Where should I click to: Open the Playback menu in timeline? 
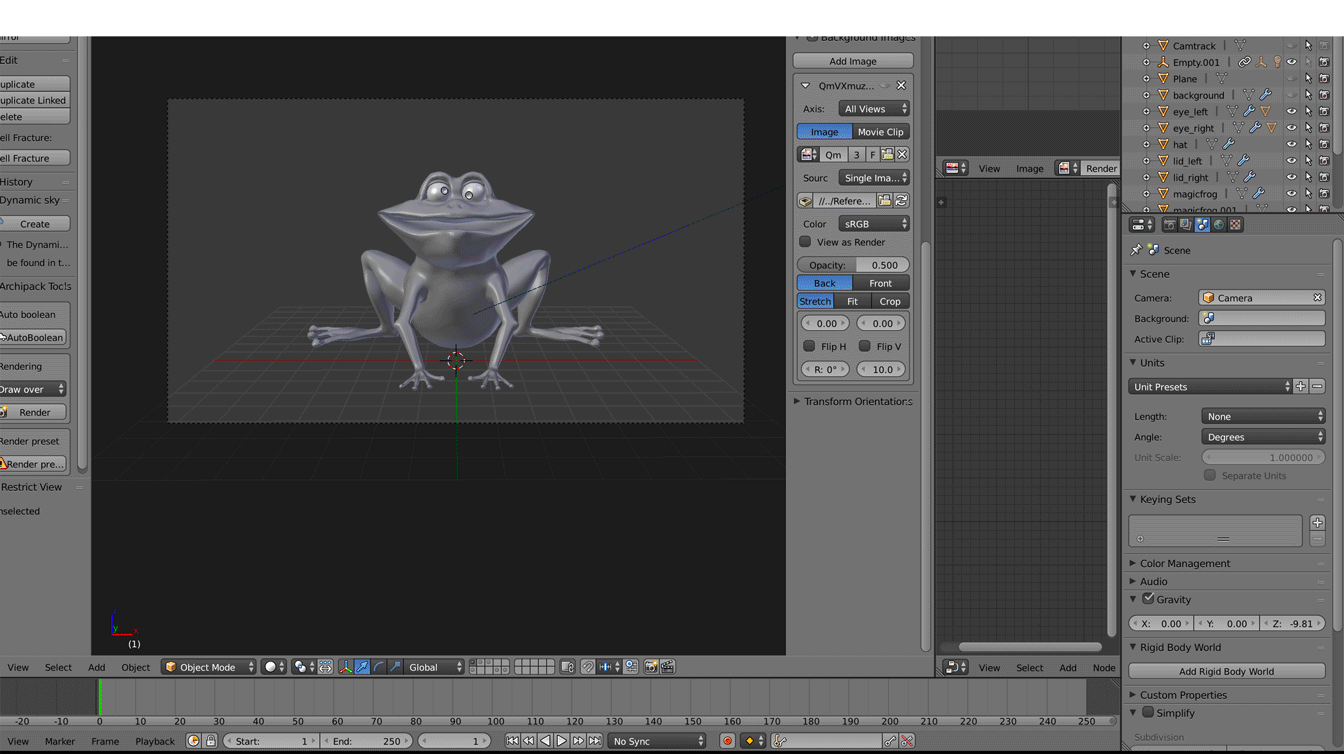(154, 741)
